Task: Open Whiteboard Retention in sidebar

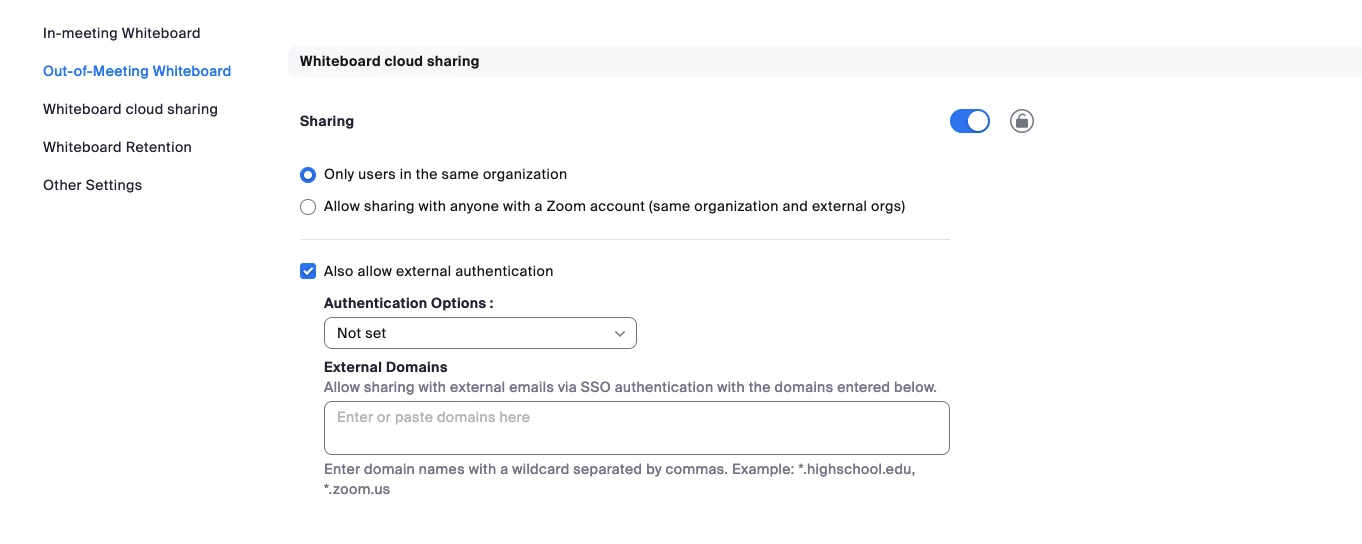Action: click(x=117, y=147)
